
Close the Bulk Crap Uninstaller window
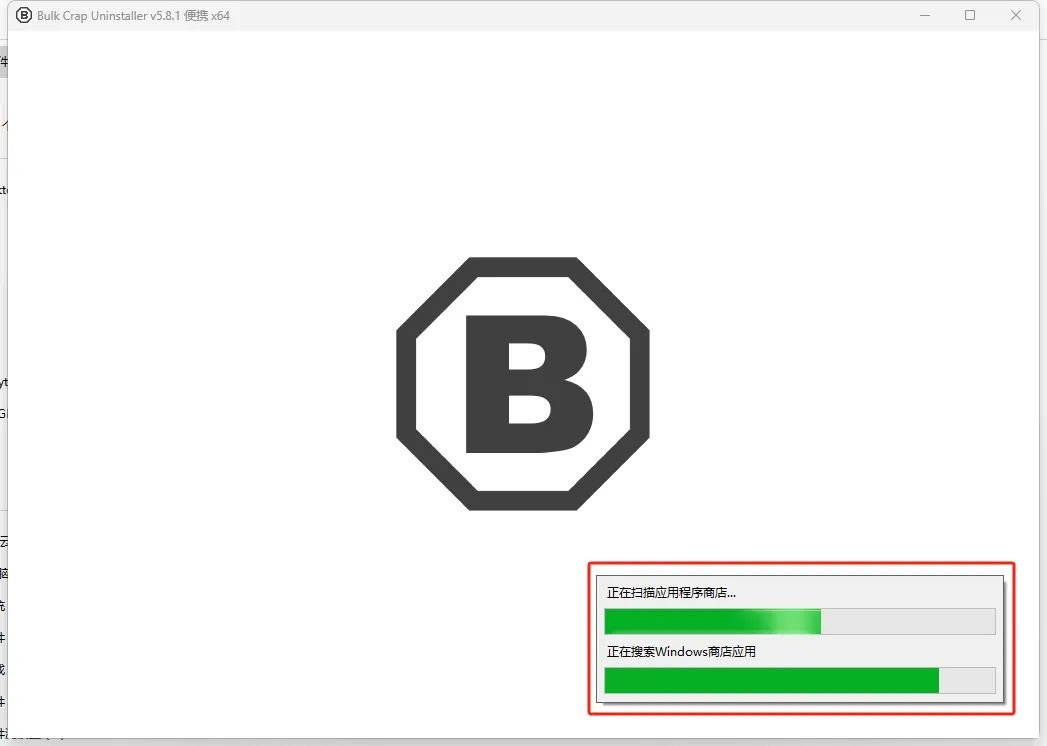click(1016, 15)
